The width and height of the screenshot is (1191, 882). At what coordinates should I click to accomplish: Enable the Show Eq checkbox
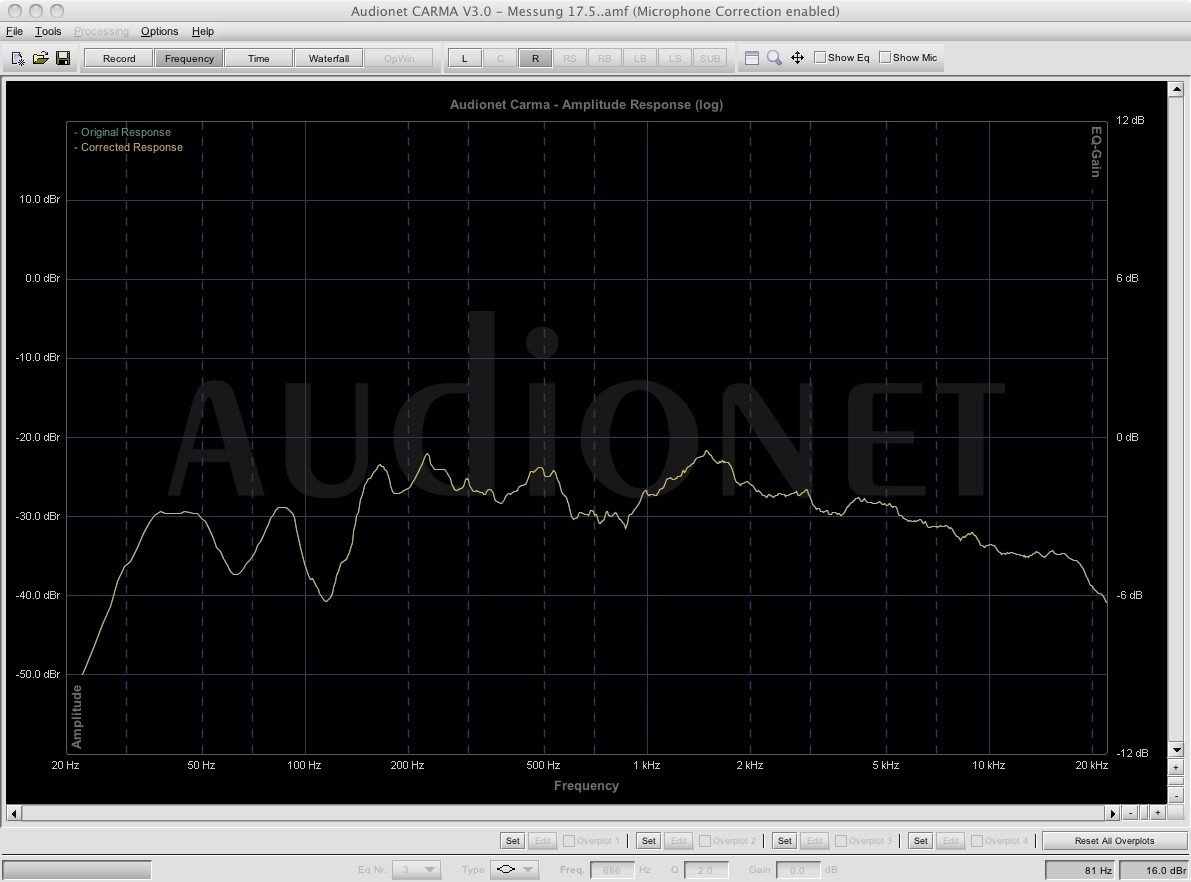(820, 57)
